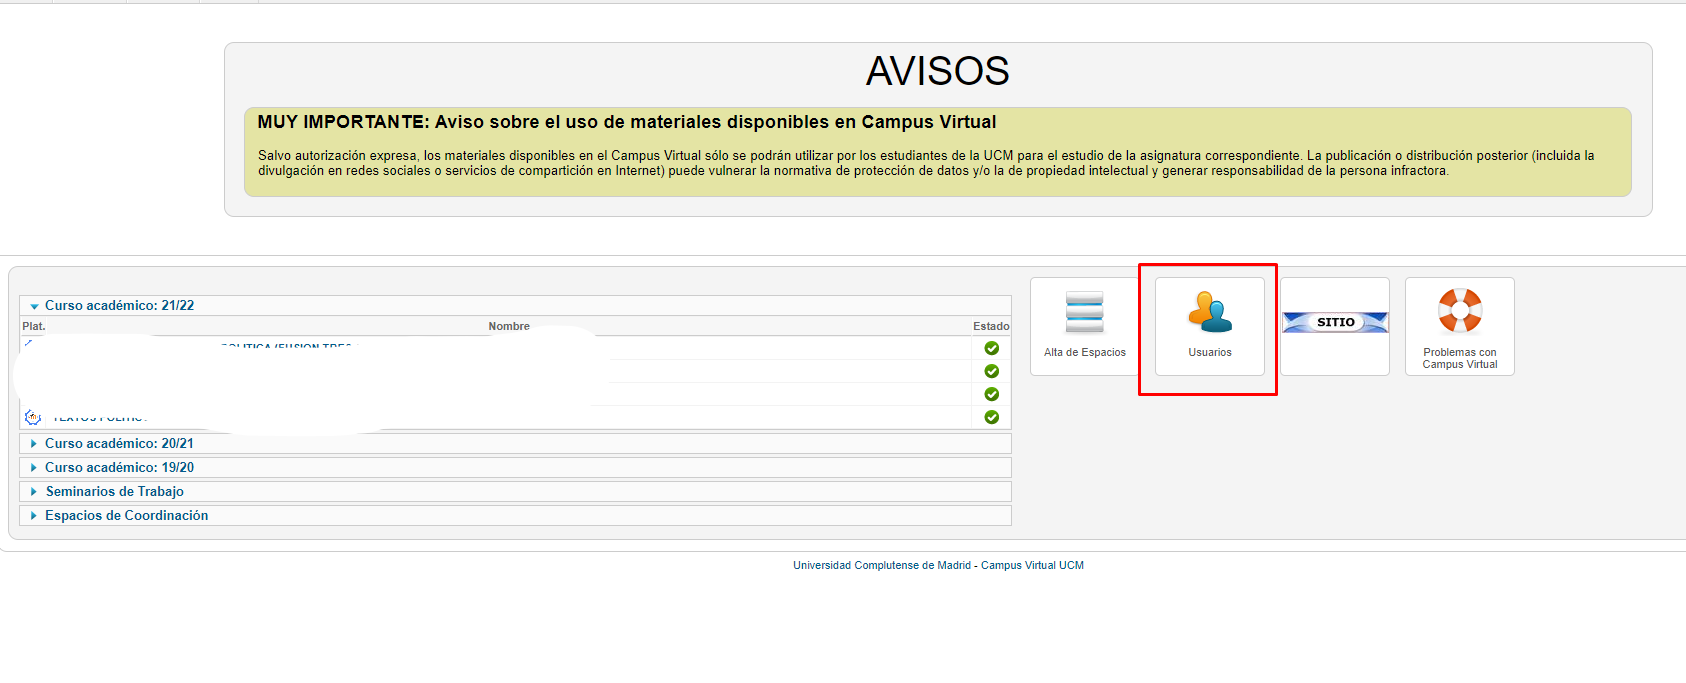Click the Usuarios label text

tap(1209, 352)
